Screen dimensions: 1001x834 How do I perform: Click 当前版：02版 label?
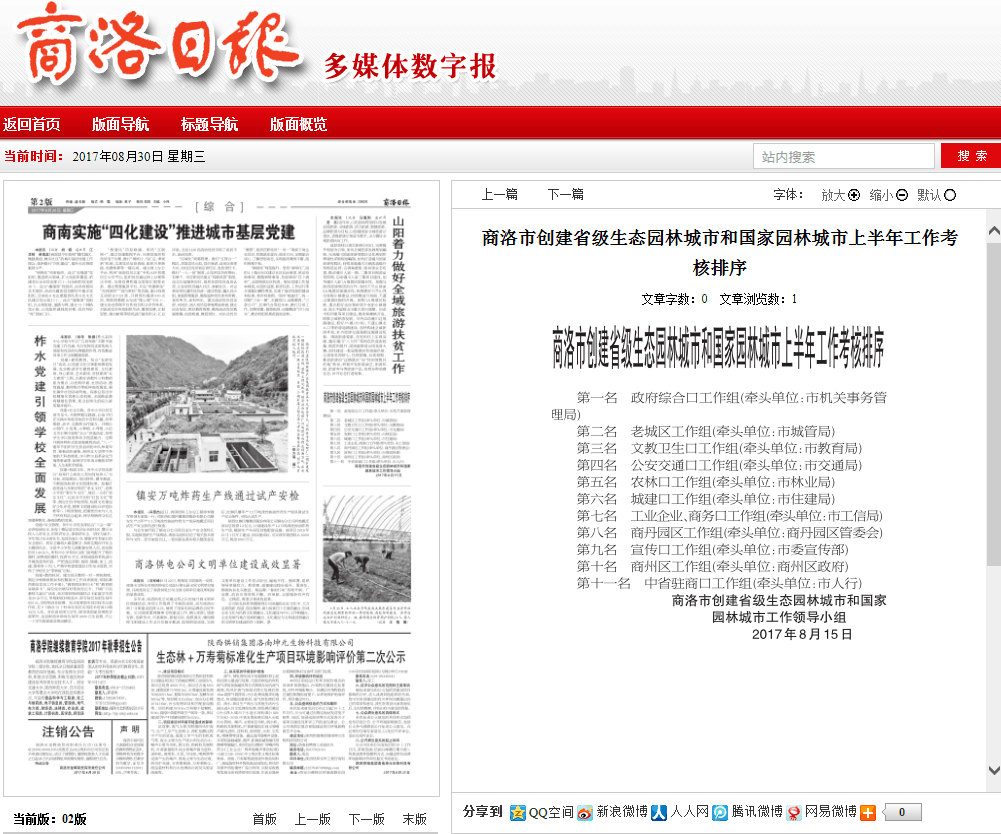pyautogui.click(x=50, y=819)
